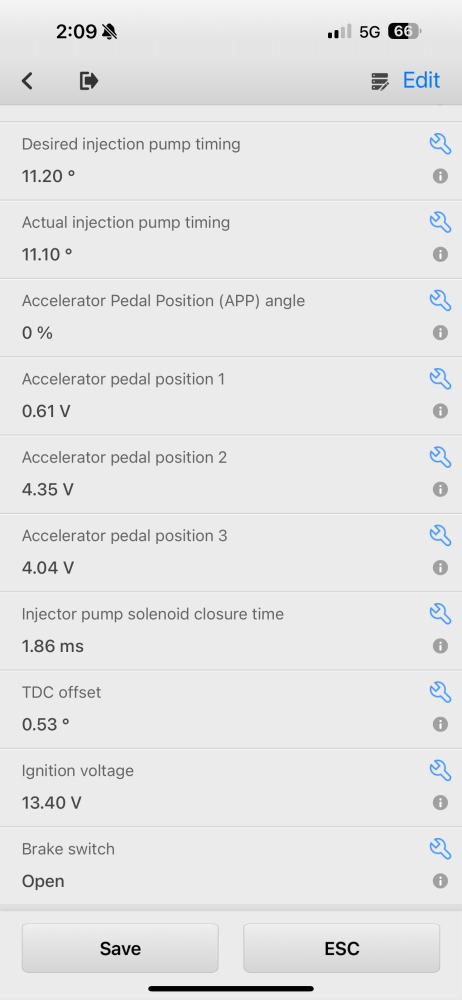
Task: Select the Ignition voltage 13.40 V row
Action: click(231, 787)
